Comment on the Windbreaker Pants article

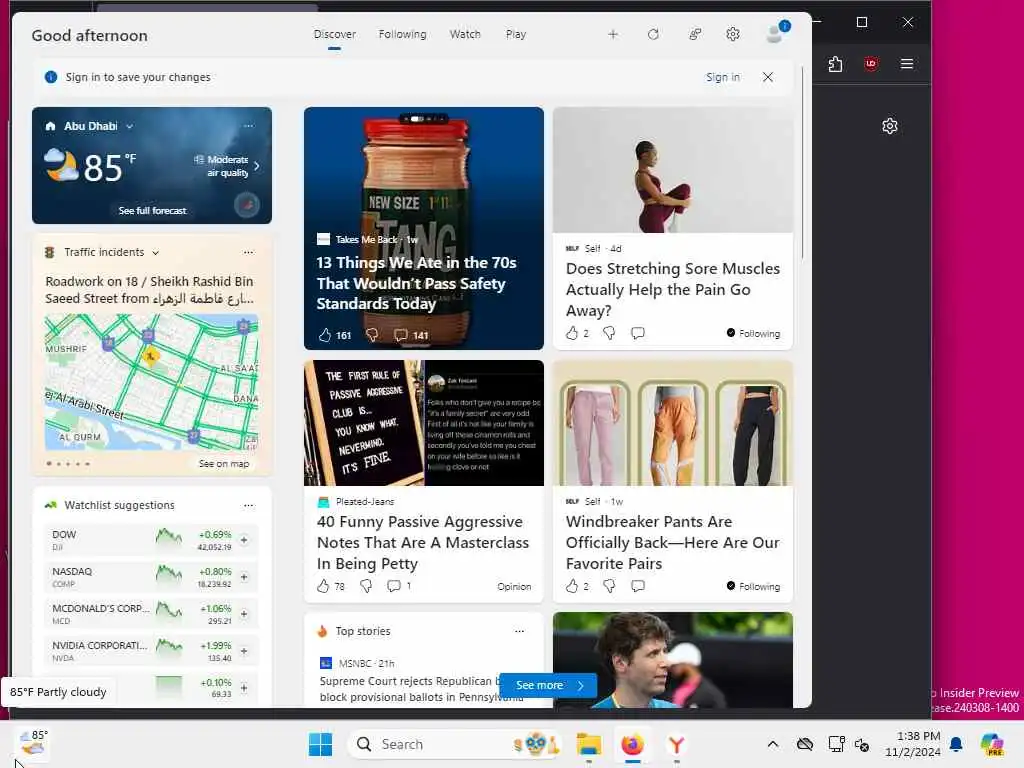pos(638,586)
